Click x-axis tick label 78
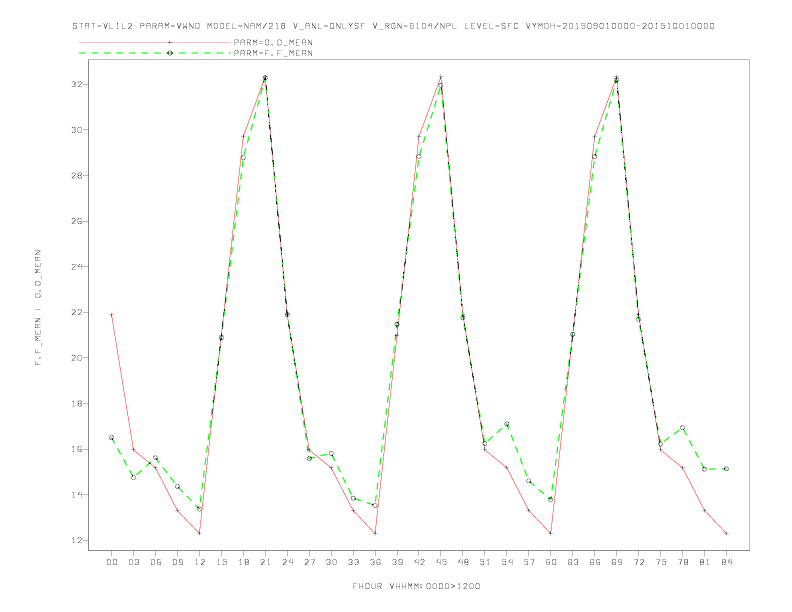Image resolution: width=792 pixels, height=612 pixels. (x=682, y=562)
